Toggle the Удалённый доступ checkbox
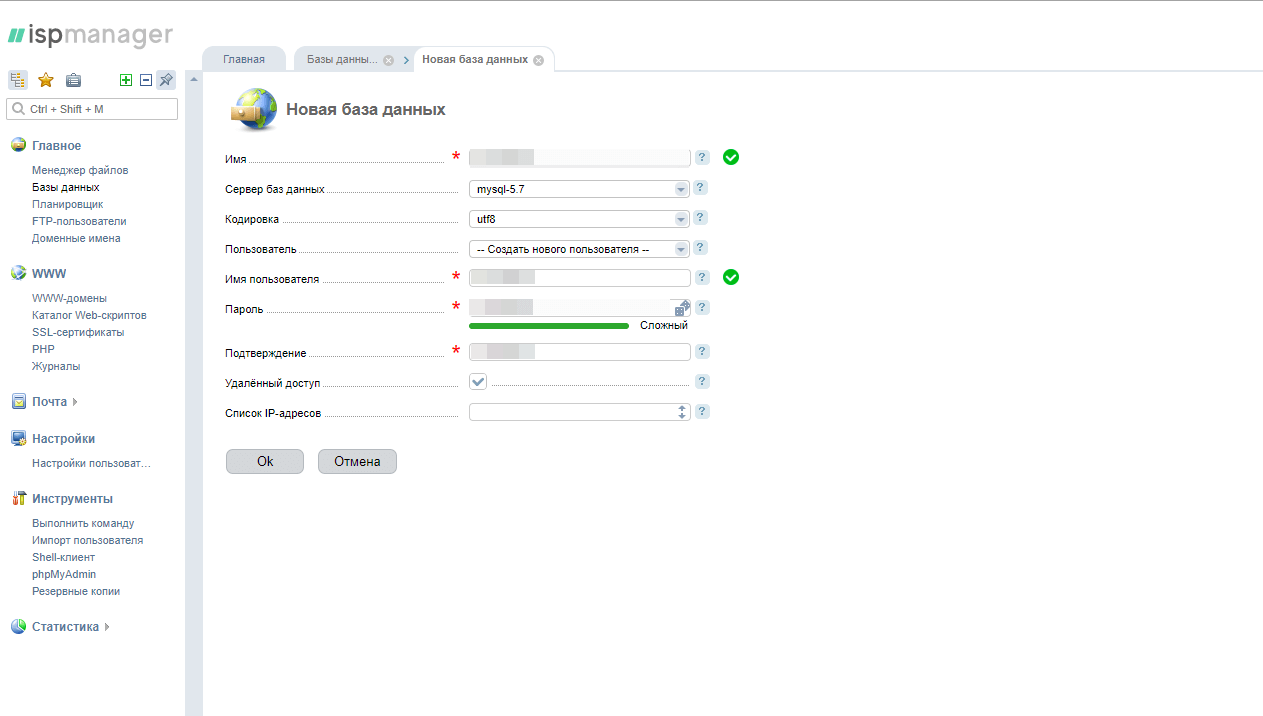 478,381
